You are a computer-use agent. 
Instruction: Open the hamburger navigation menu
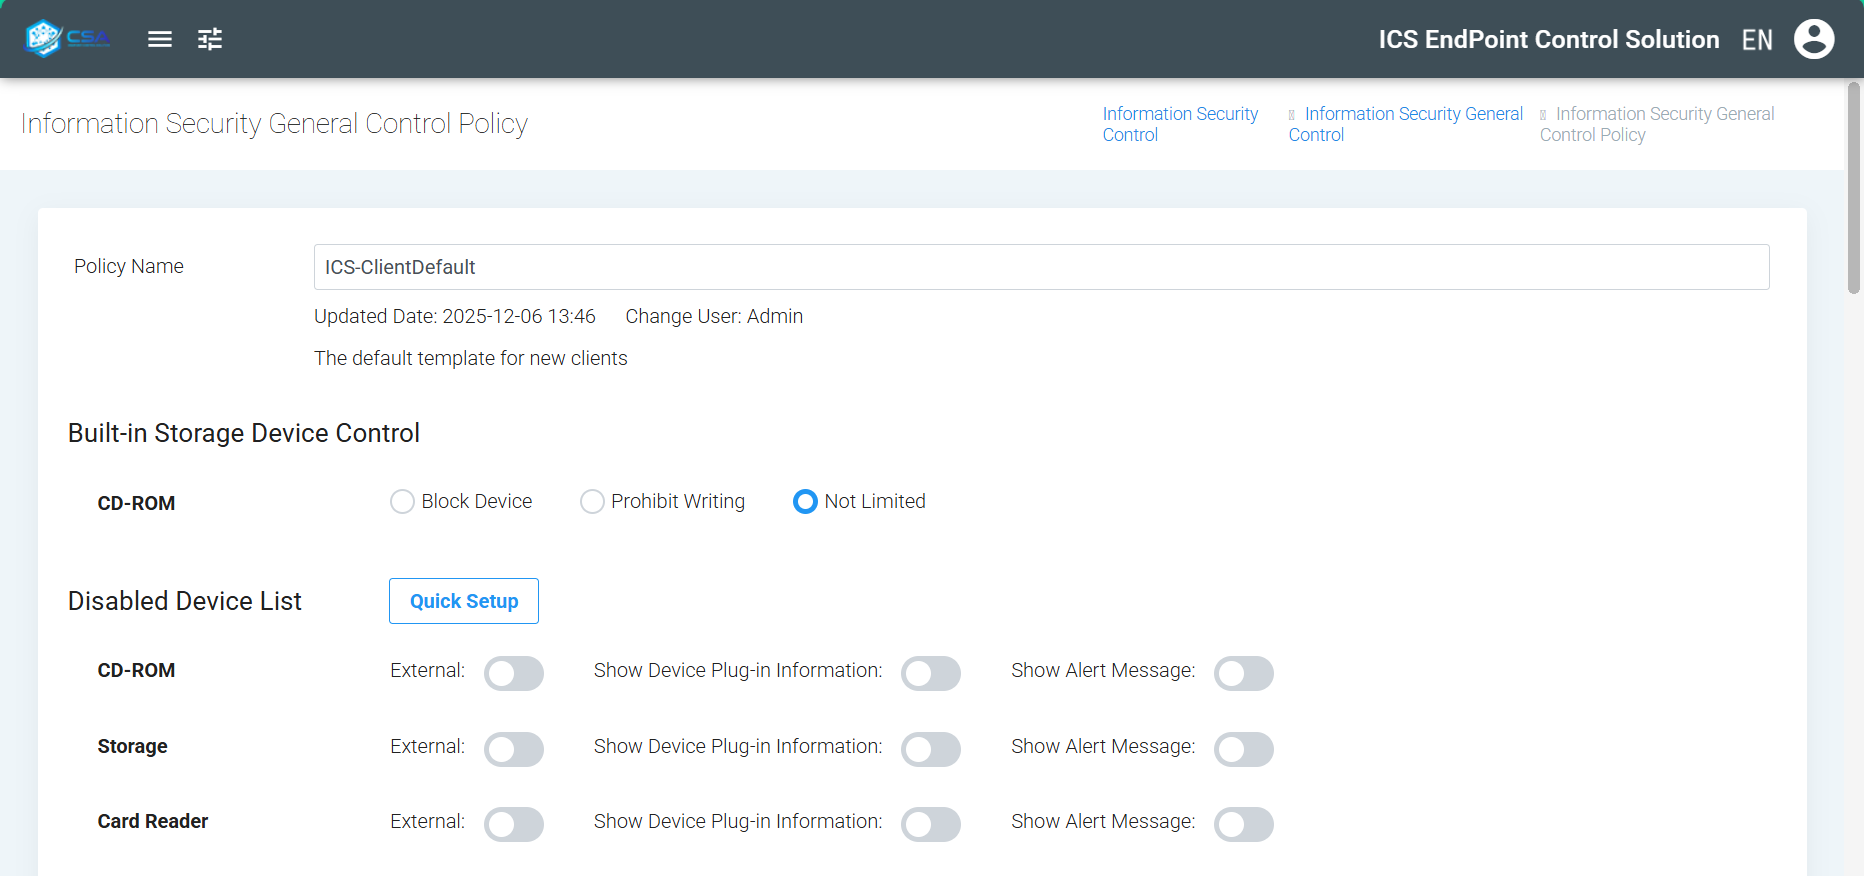click(160, 39)
